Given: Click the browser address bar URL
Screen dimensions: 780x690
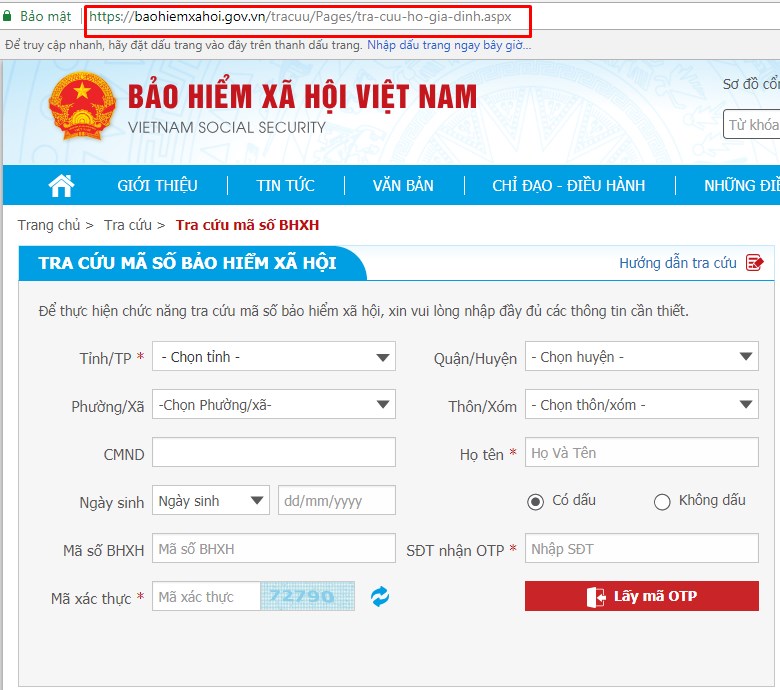Looking at the screenshot, I should [x=300, y=16].
